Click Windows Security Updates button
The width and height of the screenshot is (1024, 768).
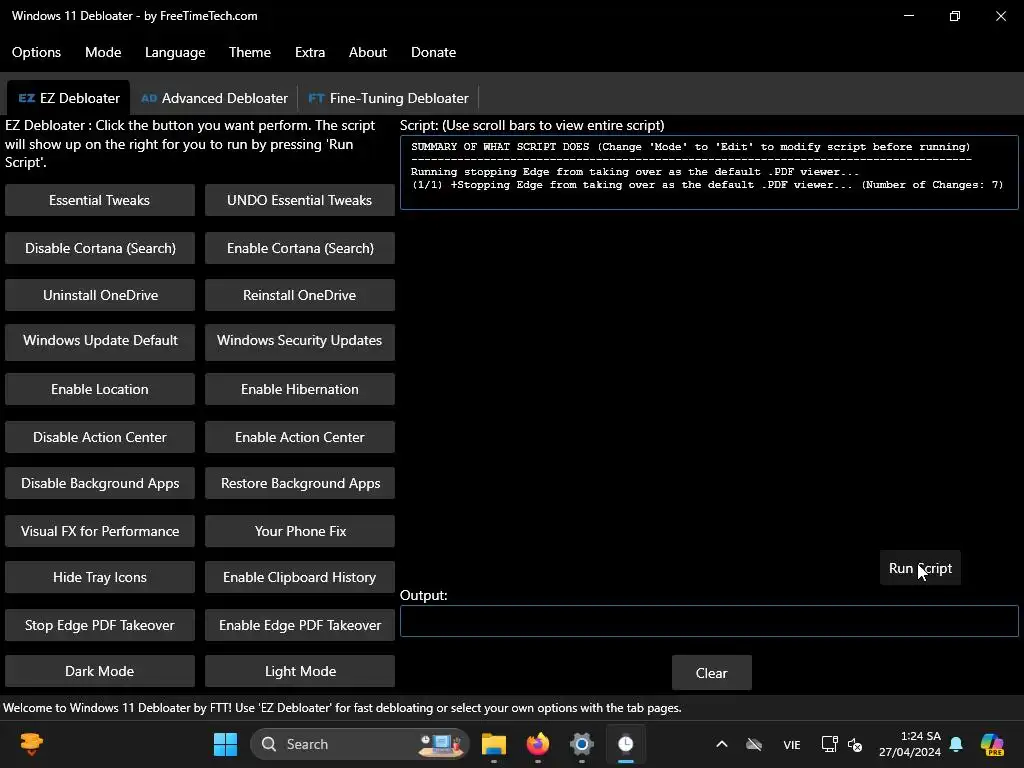click(x=299, y=342)
